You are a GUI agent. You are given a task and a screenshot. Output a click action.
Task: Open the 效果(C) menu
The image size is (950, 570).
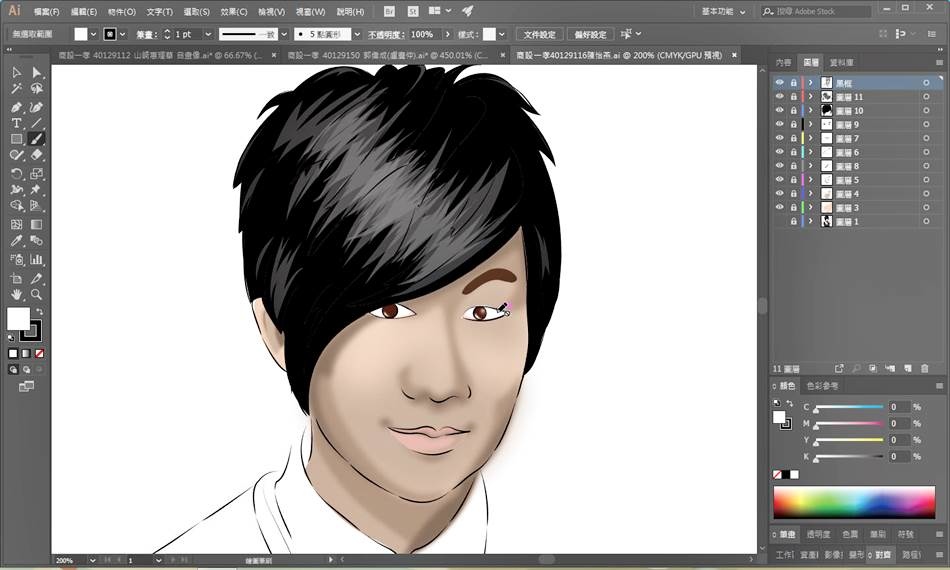(234, 12)
